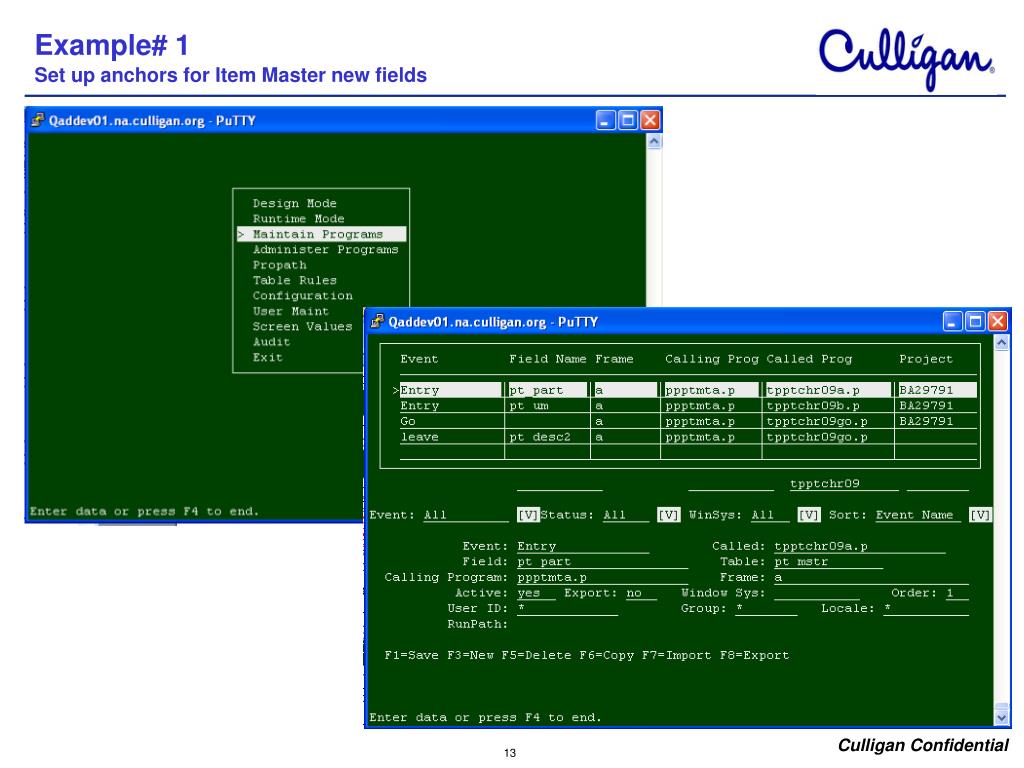1024x768 pixels.
Task: Click the Called field tpptchr09a.p
Action: pyautogui.click(x=859, y=547)
